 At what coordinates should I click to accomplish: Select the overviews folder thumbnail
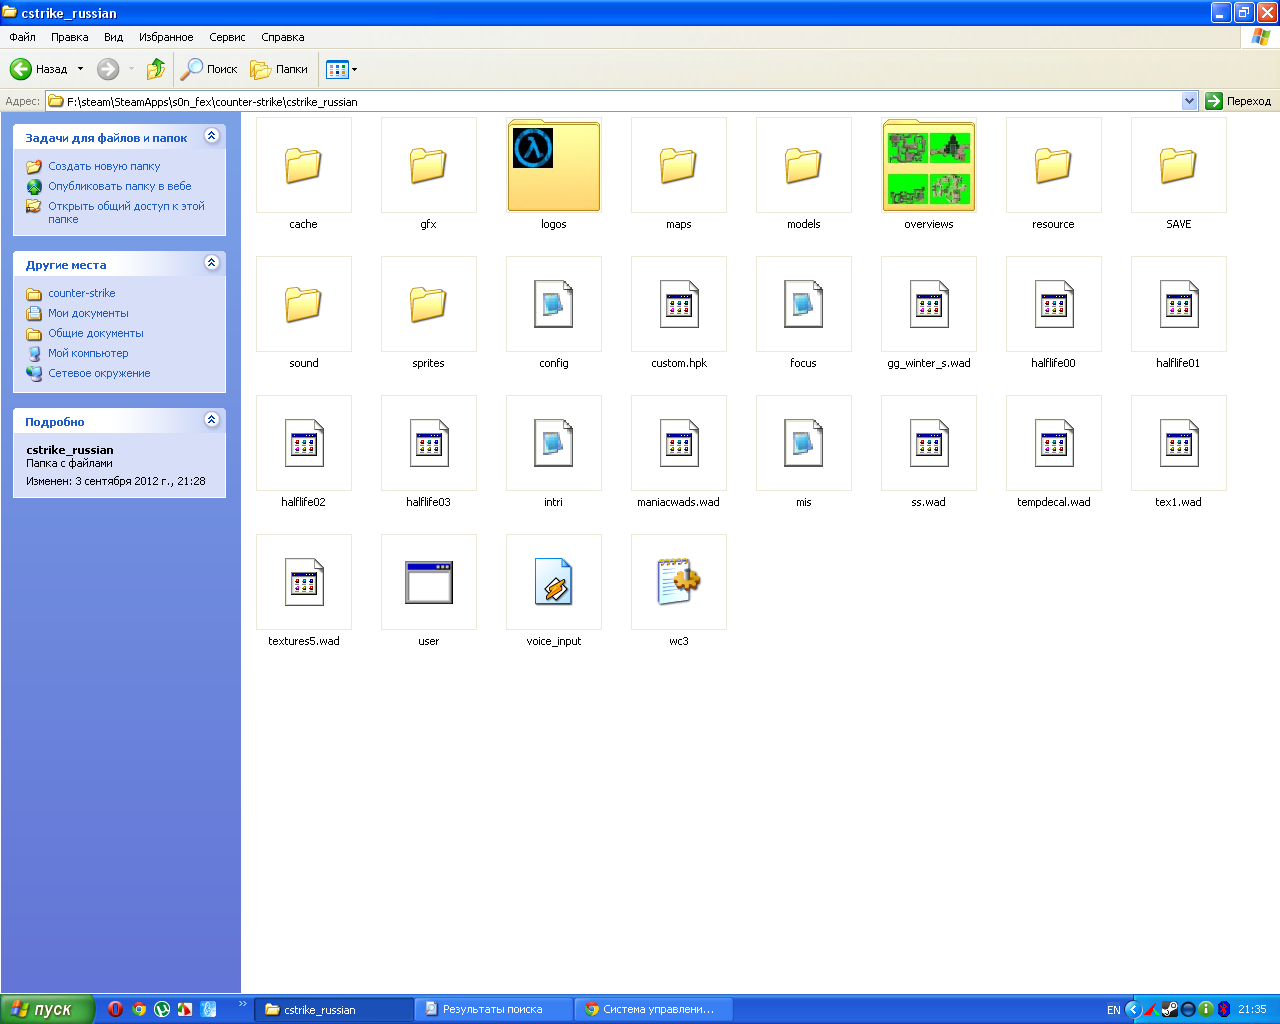click(928, 166)
